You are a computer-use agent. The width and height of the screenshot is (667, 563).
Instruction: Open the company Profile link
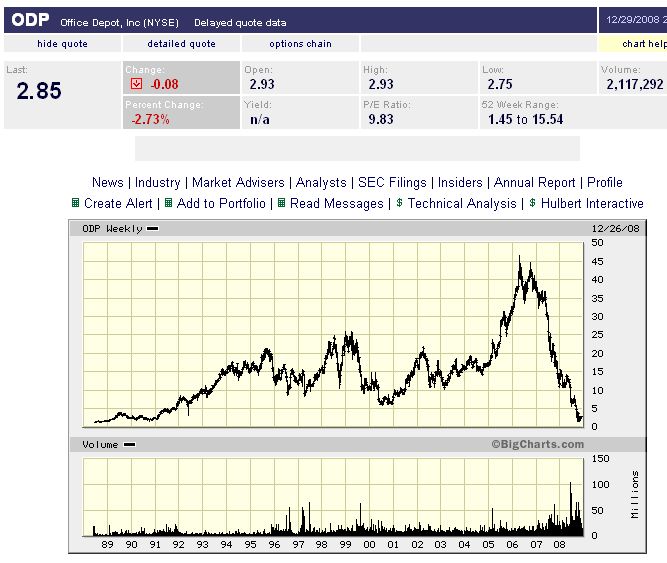pos(604,182)
